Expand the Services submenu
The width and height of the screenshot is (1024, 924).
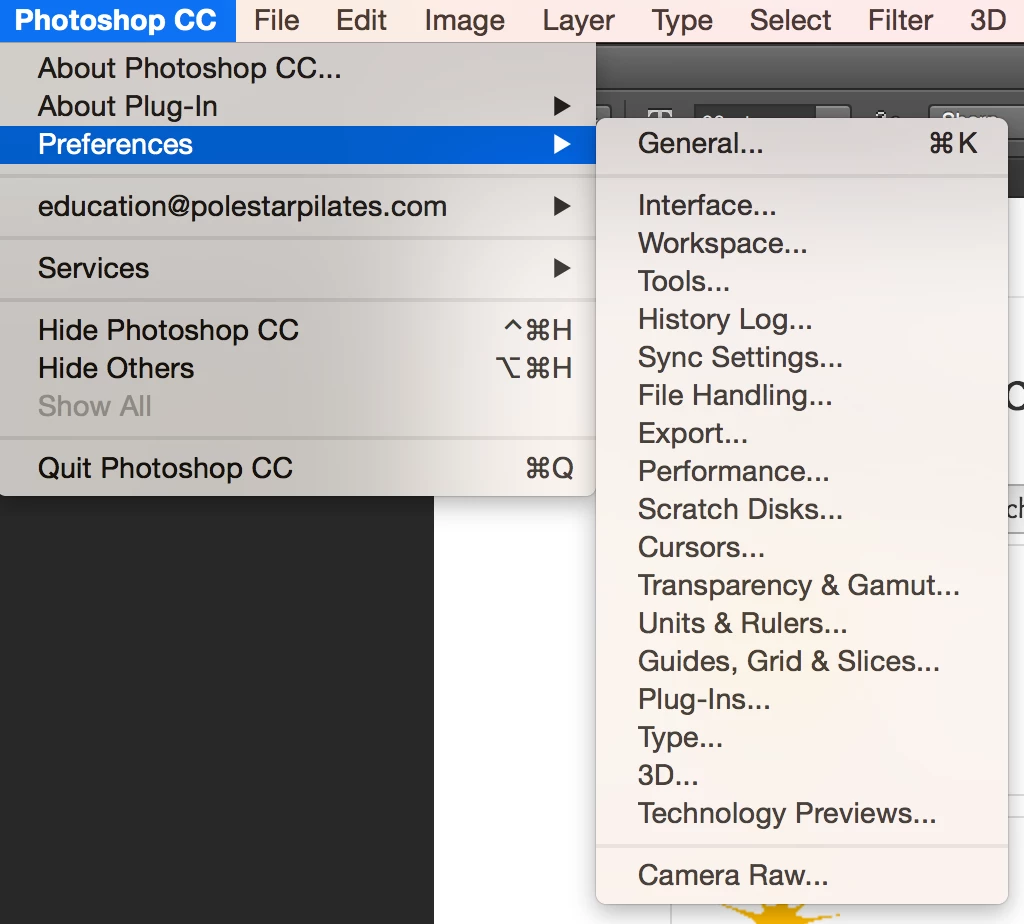click(x=298, y=268)
